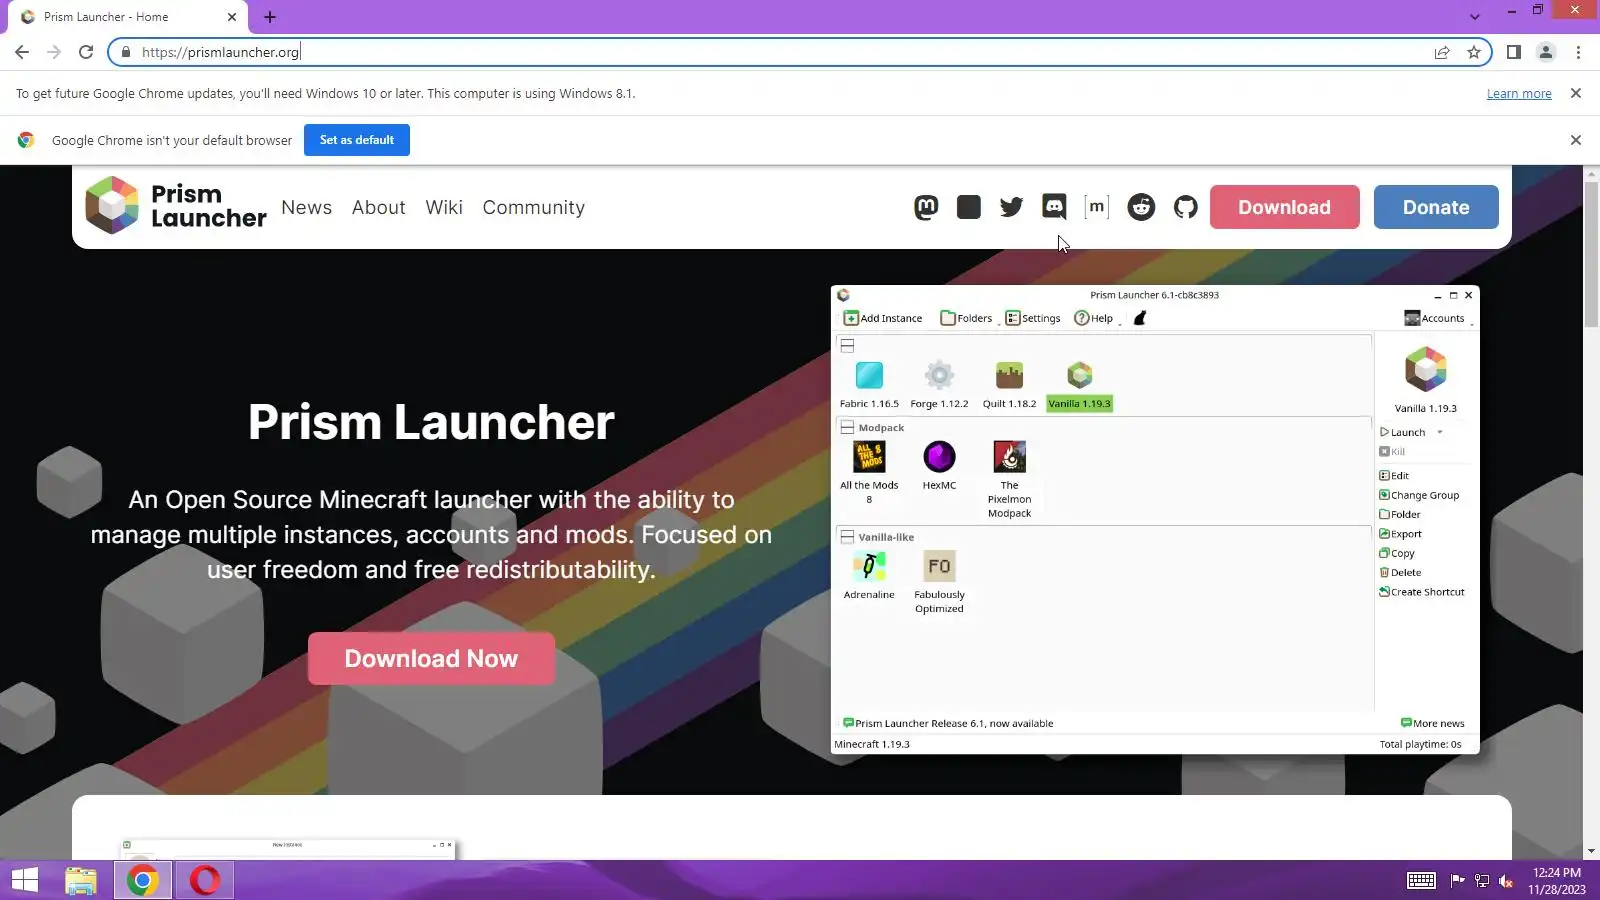
Task: Open the taskbar clock showing 12:24 PM
Action: coord(1557,881)
